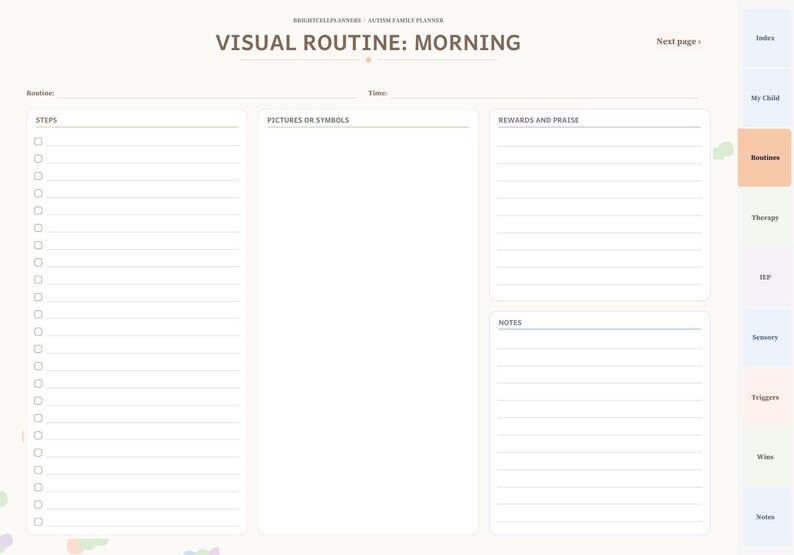Click the Time entry field

544,93
